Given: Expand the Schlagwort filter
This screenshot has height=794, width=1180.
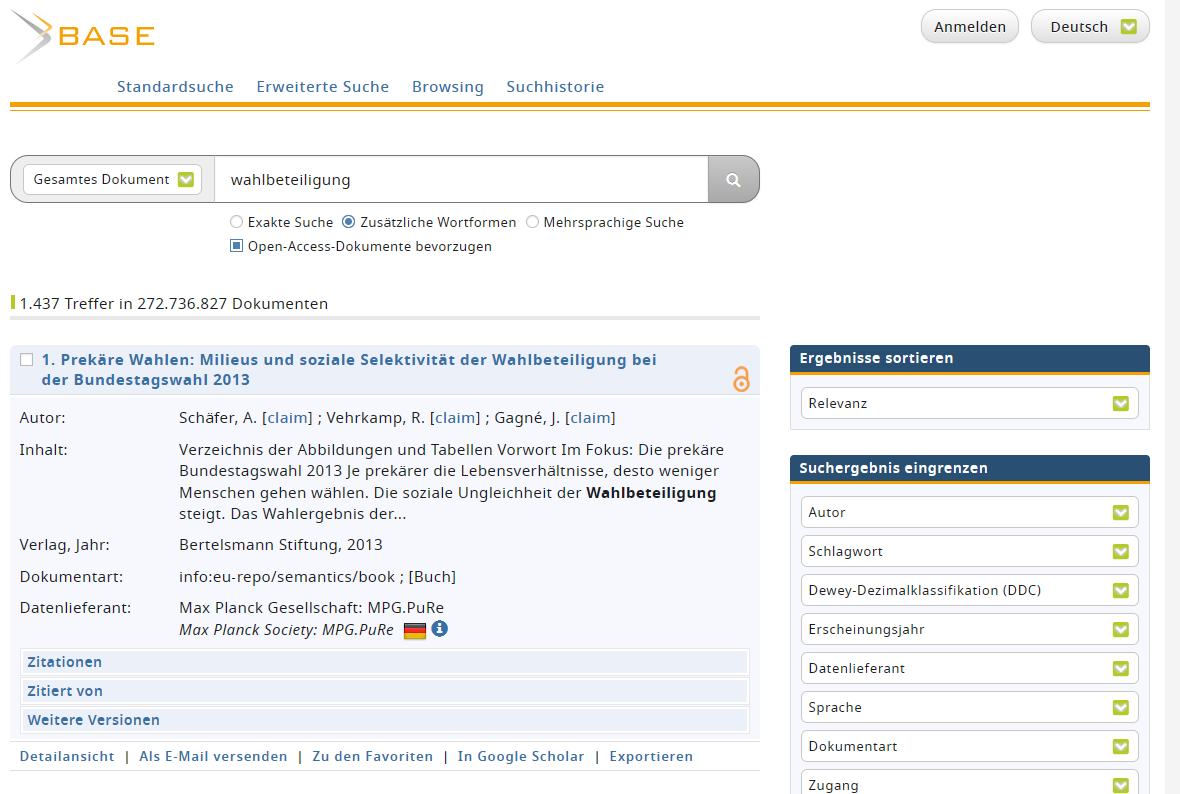Looking at the screenshot, I should 969,552.
